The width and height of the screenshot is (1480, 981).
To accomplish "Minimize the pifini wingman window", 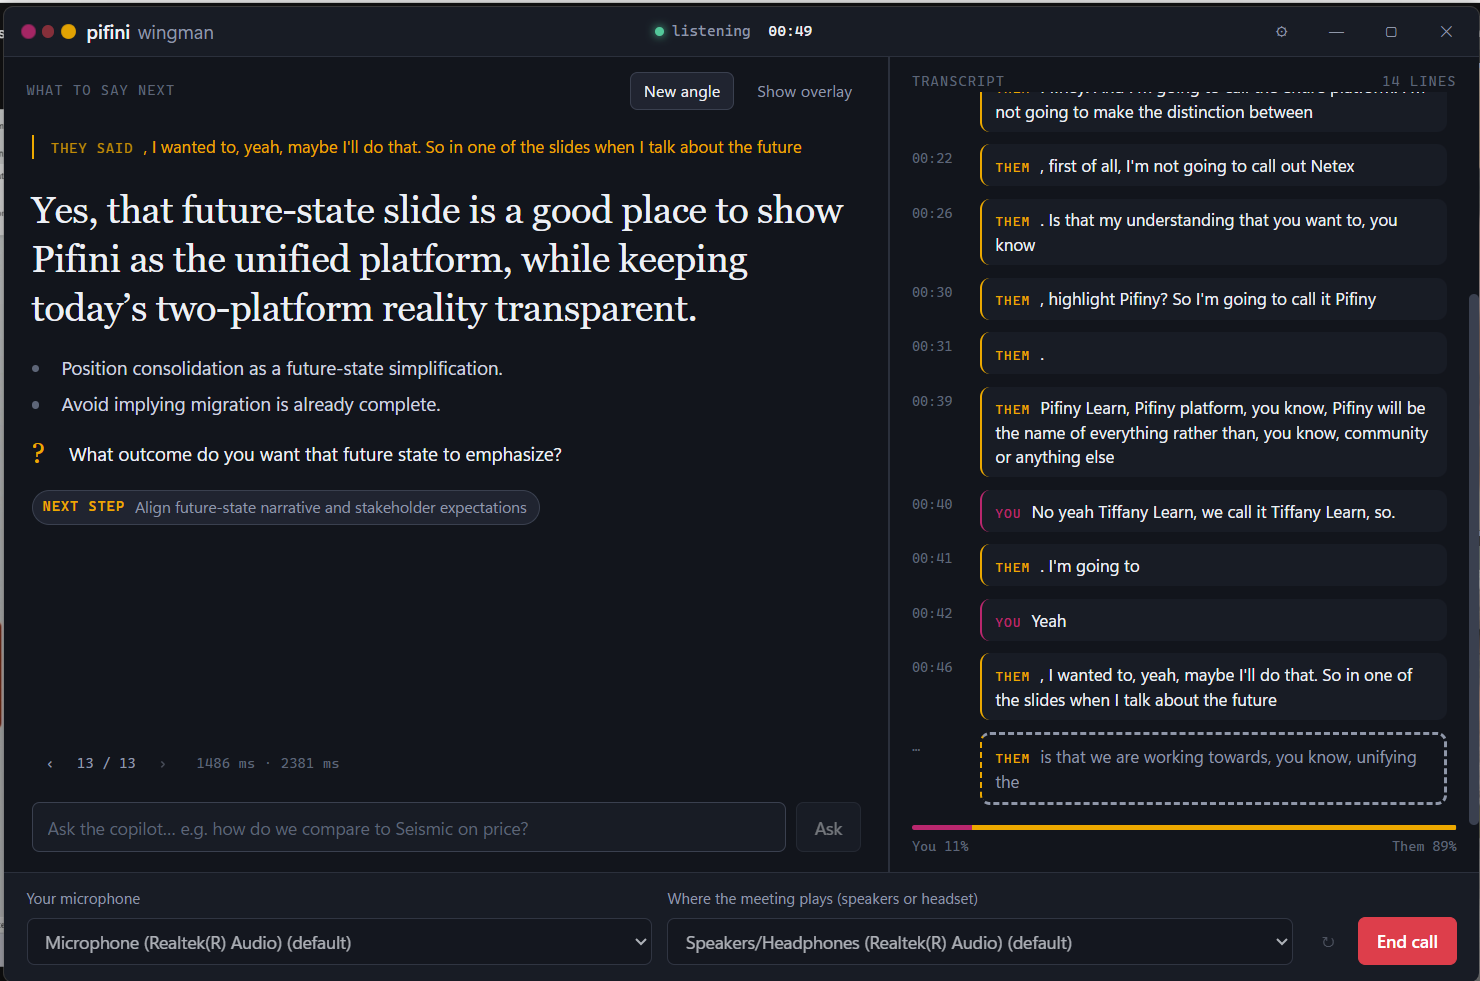I will [1336, 32].
